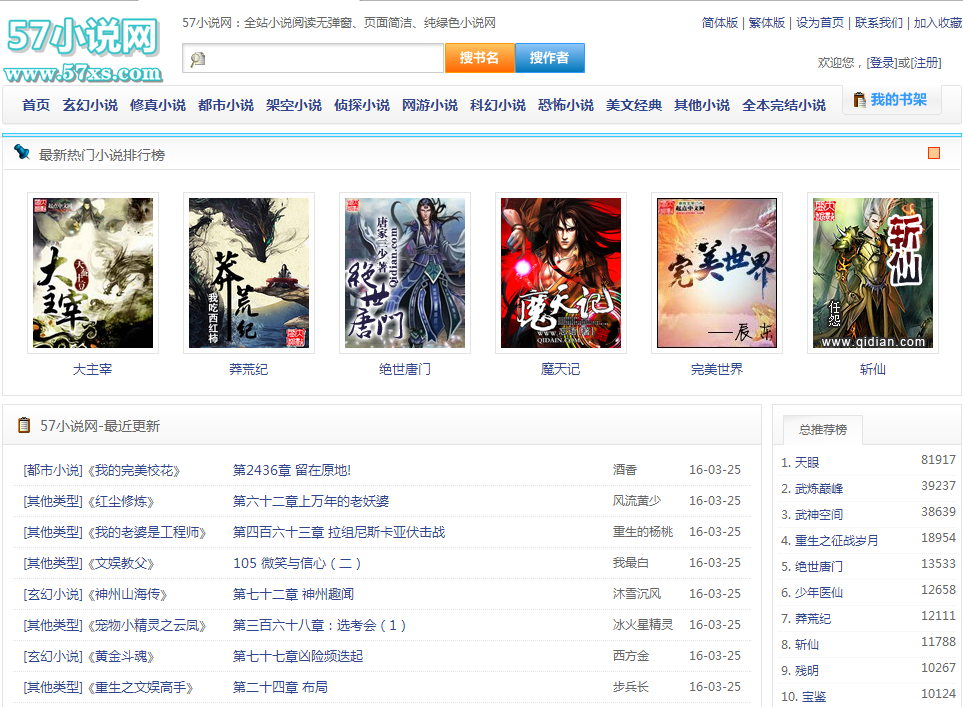Image resolution: width=963 pixels, height=707 pixels.
Task: Open 联系我们 link
Action: 879,23
